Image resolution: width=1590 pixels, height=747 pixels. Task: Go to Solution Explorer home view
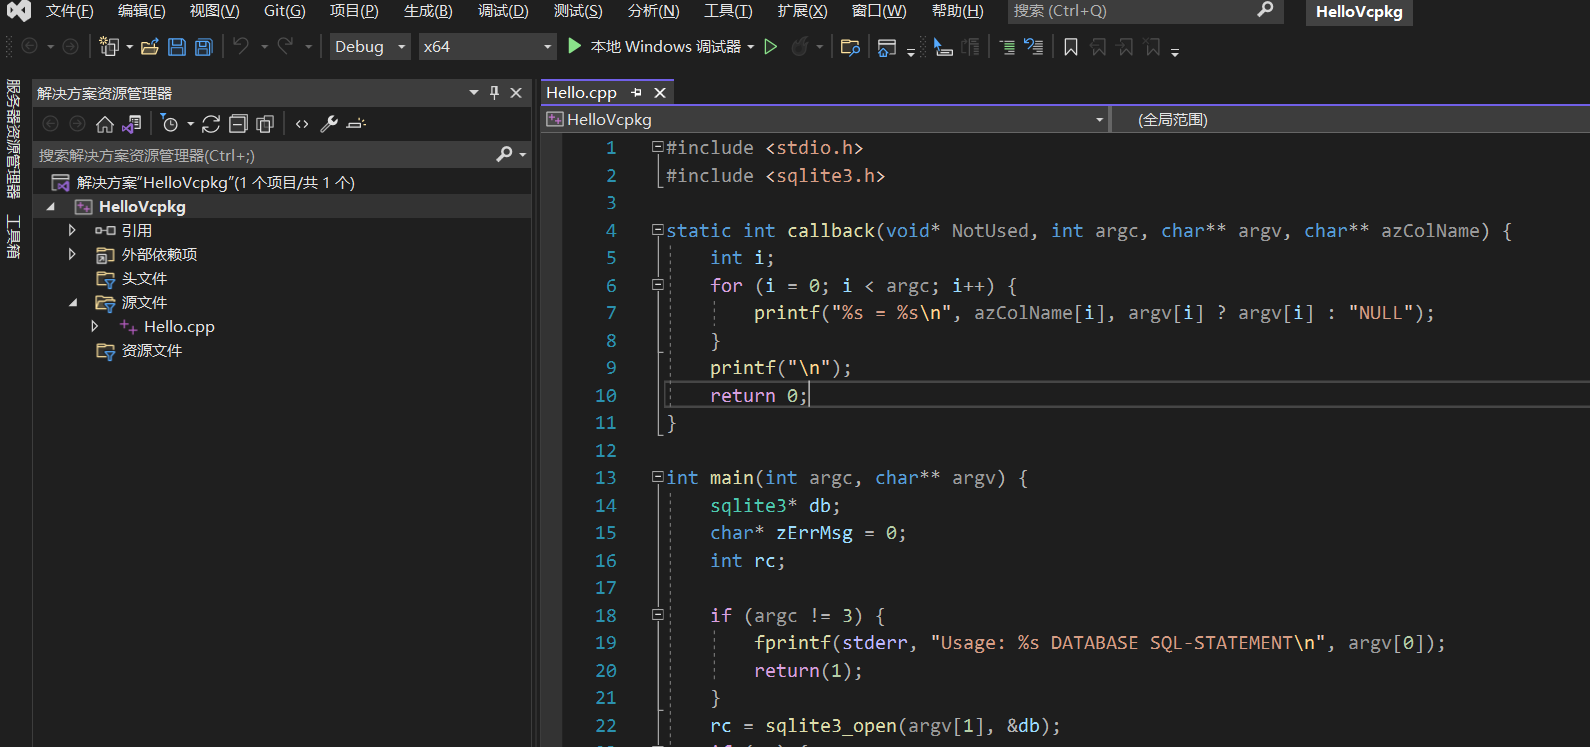point(105,124)
